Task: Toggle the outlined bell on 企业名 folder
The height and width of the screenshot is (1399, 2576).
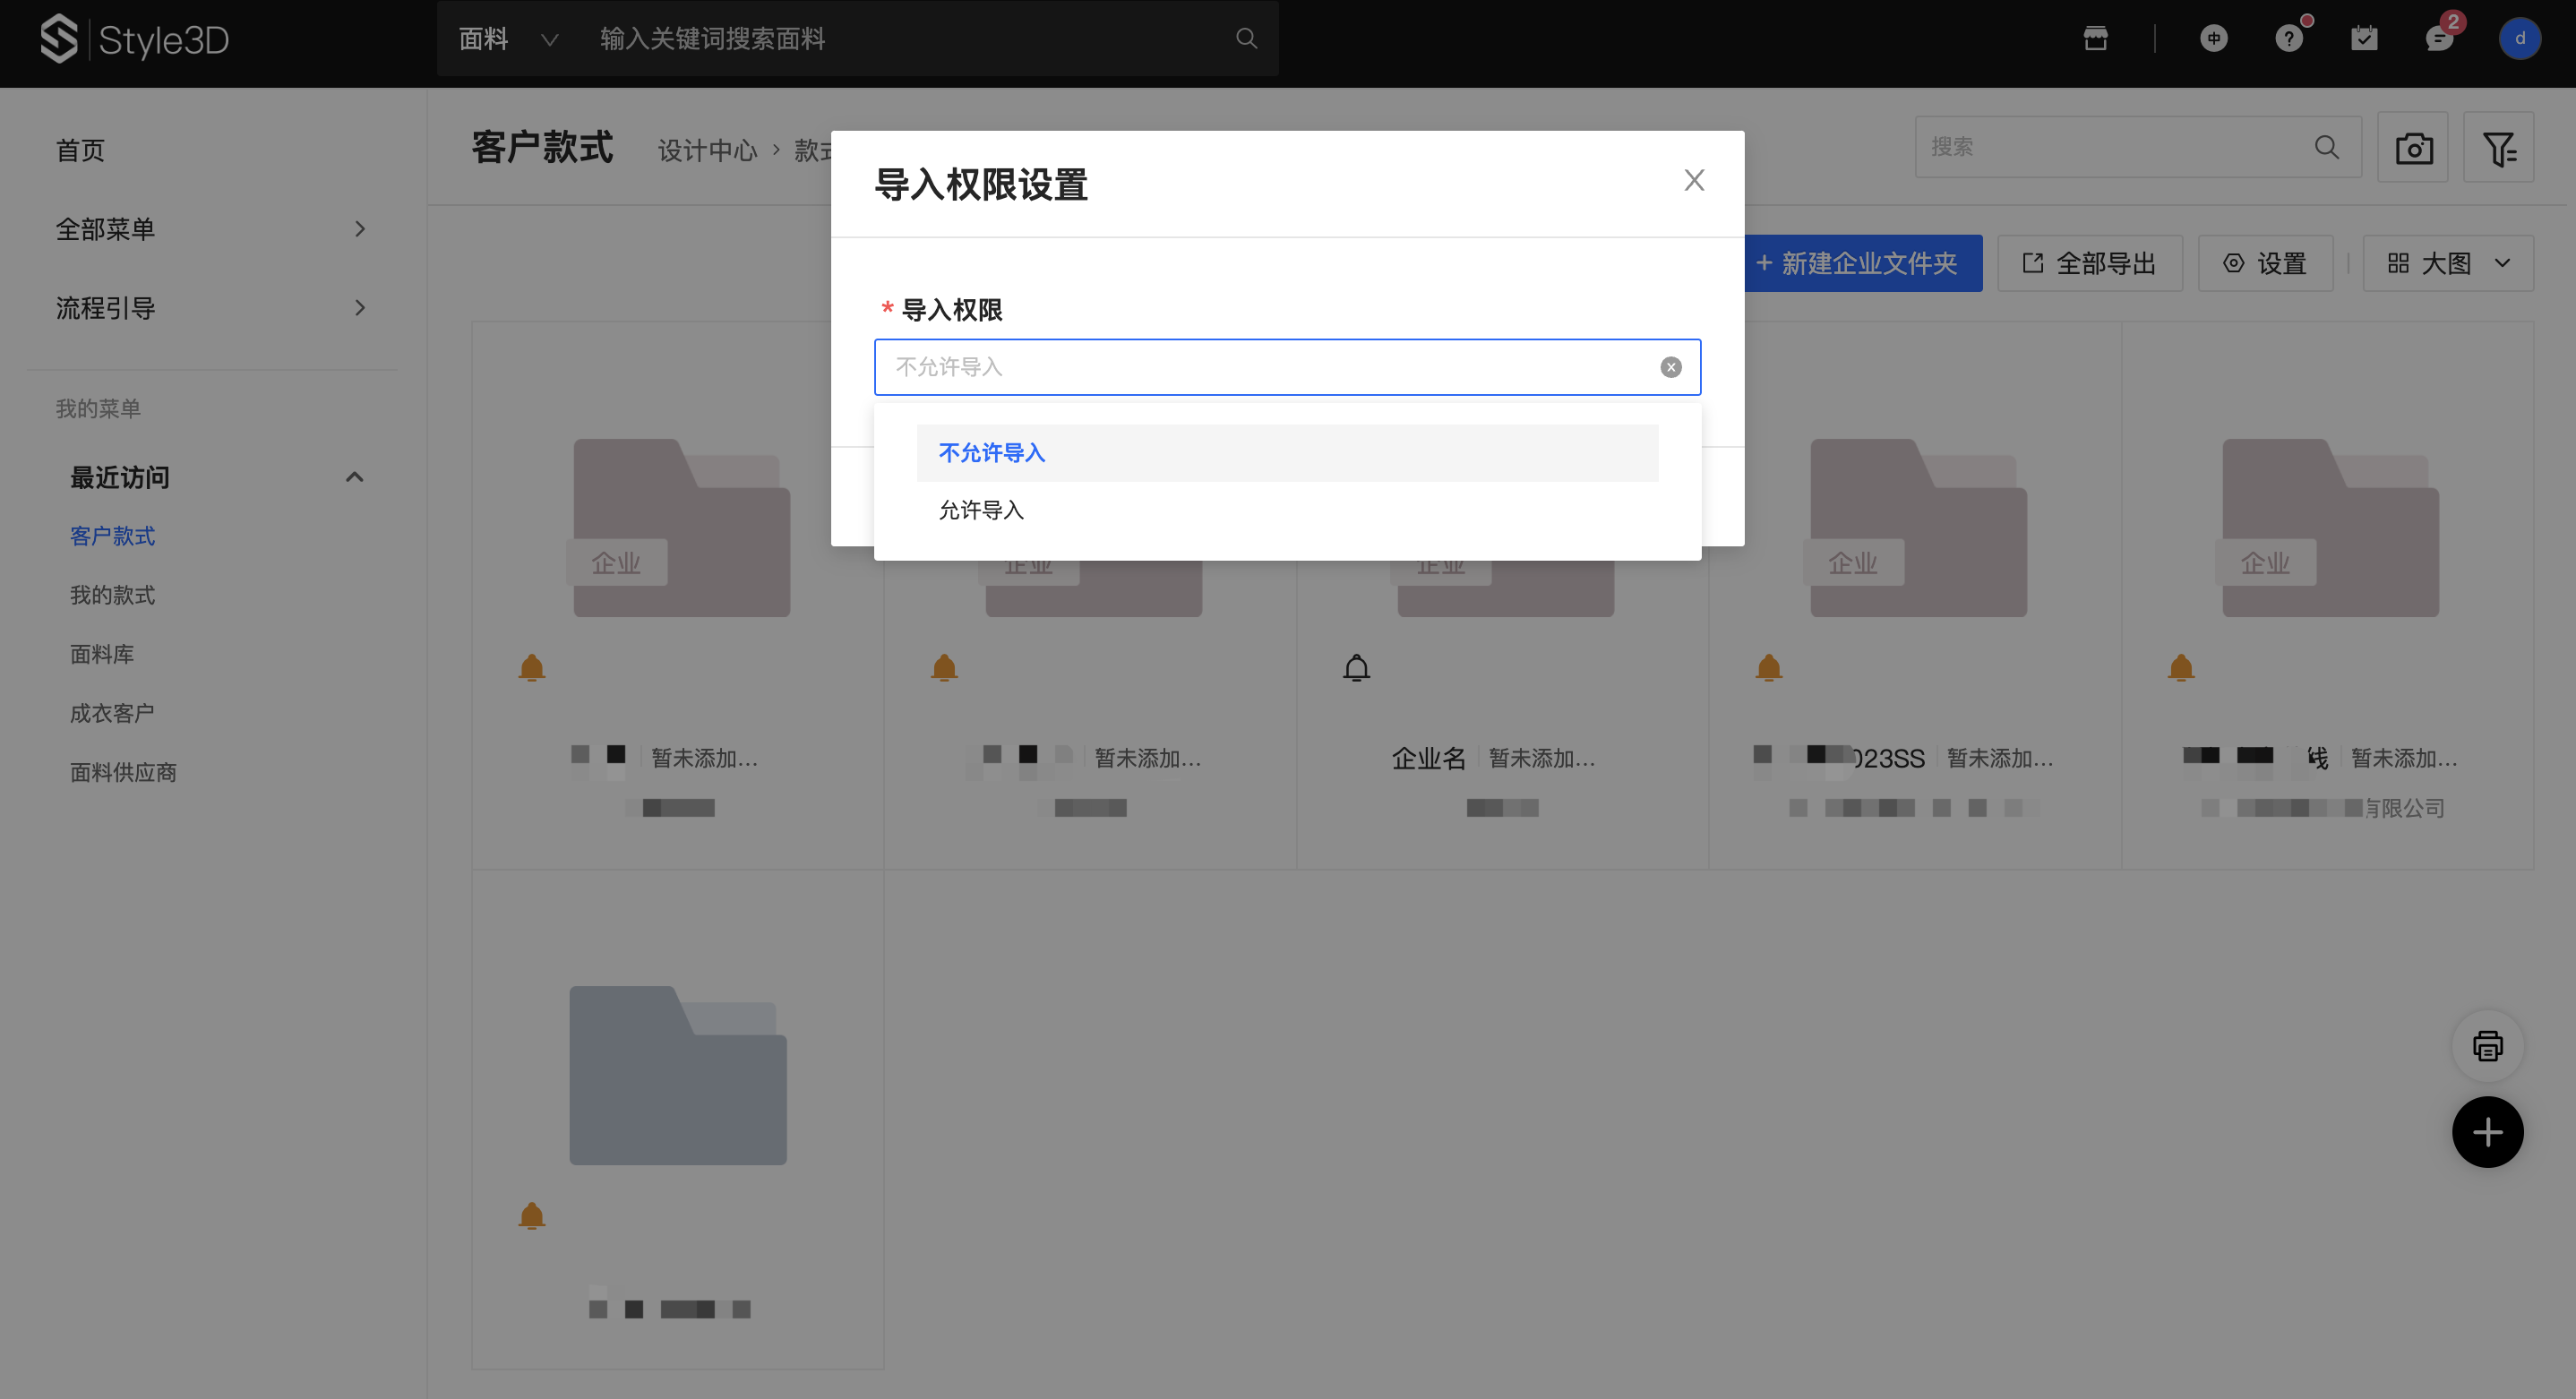Action: pos(1356,667)
